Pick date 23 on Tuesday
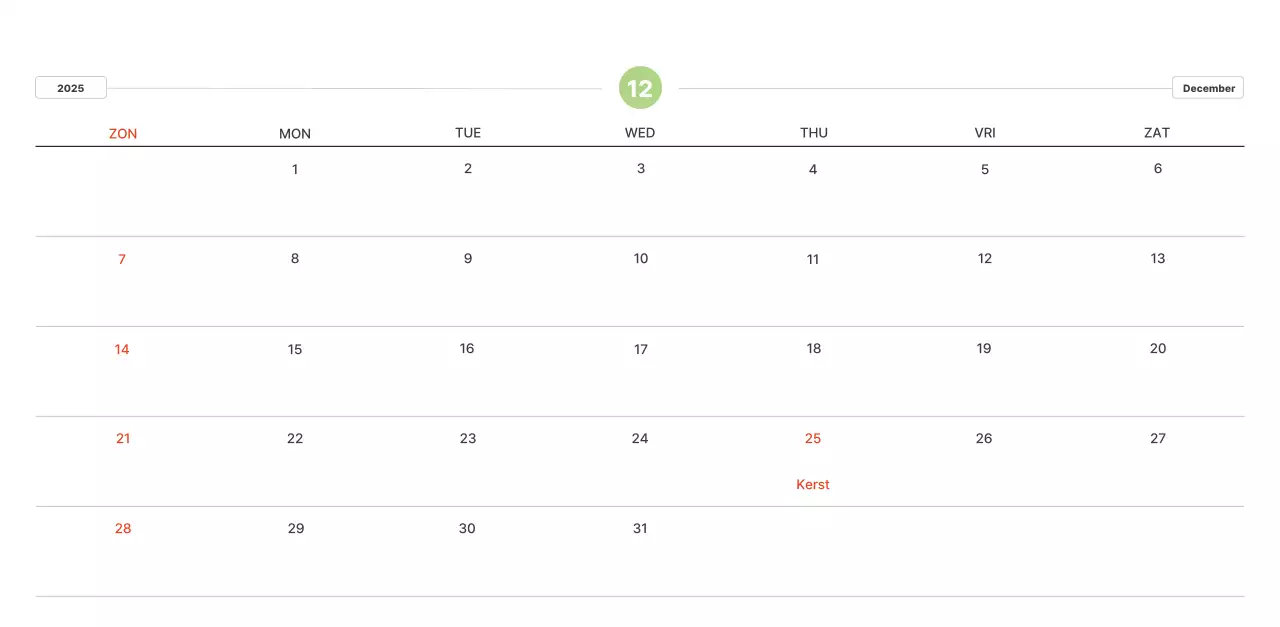Image resolution: width=1280 pixels, height=627 pixels. pos(468,439)
